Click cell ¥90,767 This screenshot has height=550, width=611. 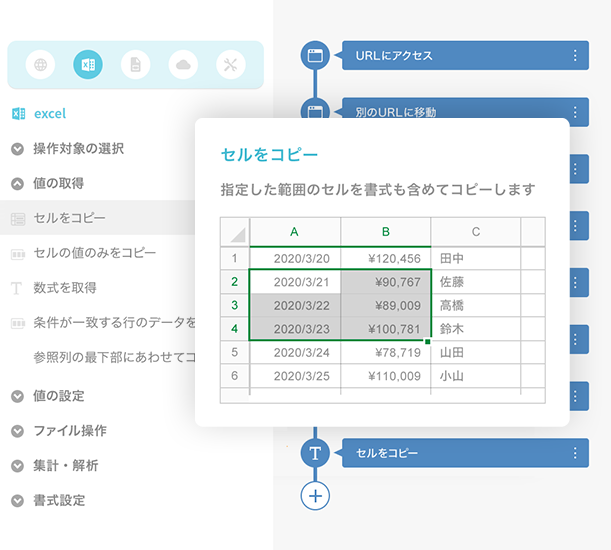pyautogui.click(x=386, y=282)
